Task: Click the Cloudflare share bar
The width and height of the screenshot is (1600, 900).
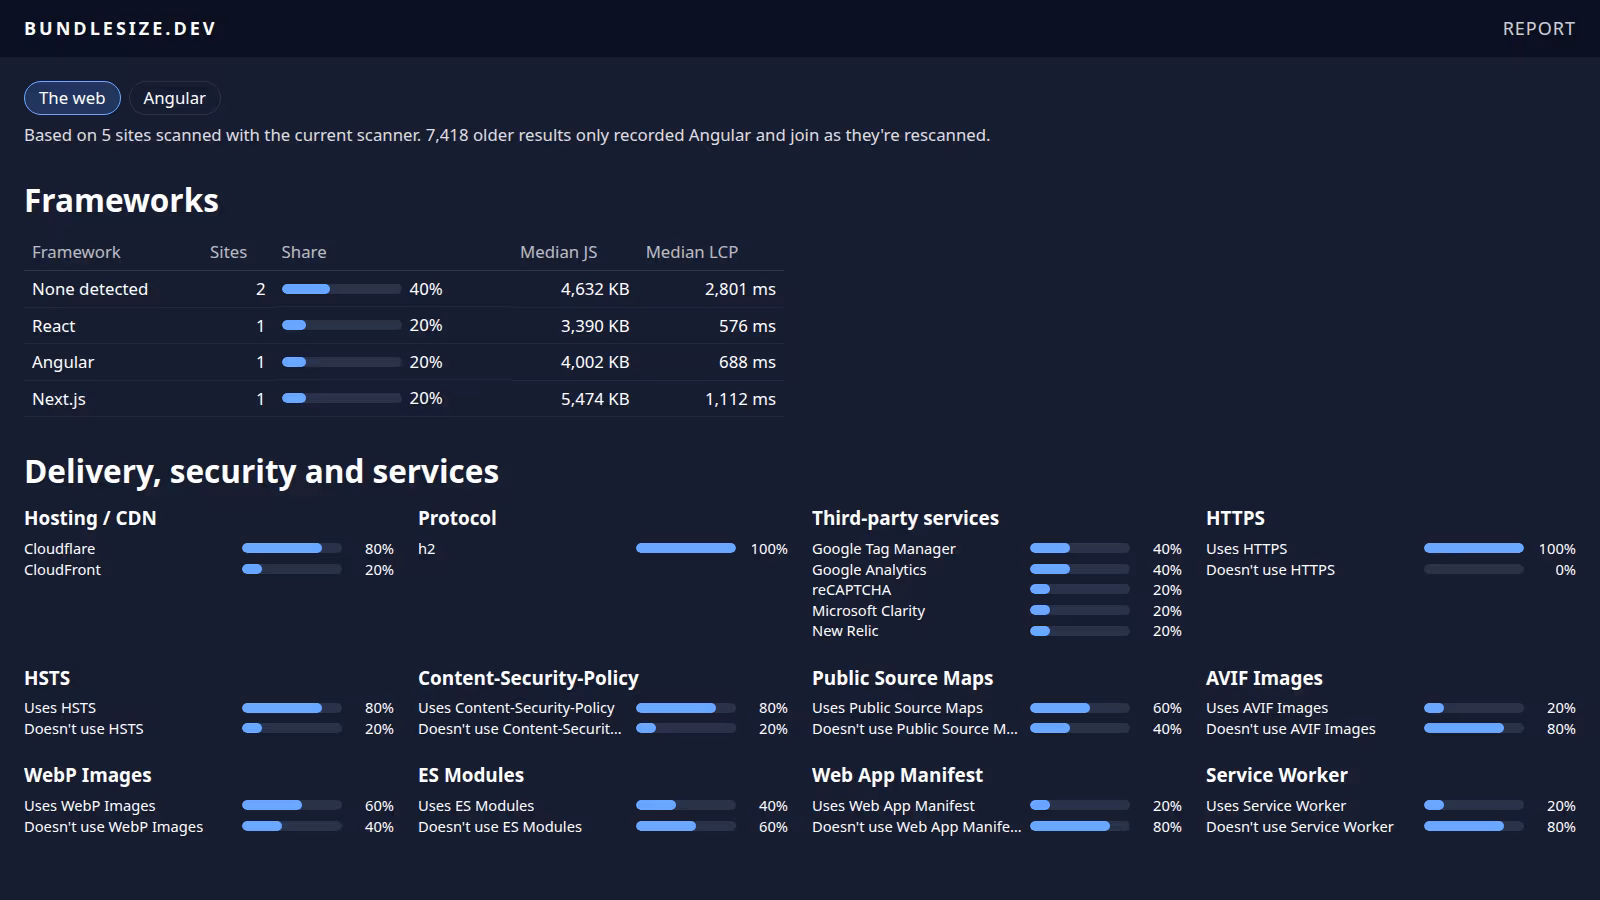Action: tap(292, 548)
